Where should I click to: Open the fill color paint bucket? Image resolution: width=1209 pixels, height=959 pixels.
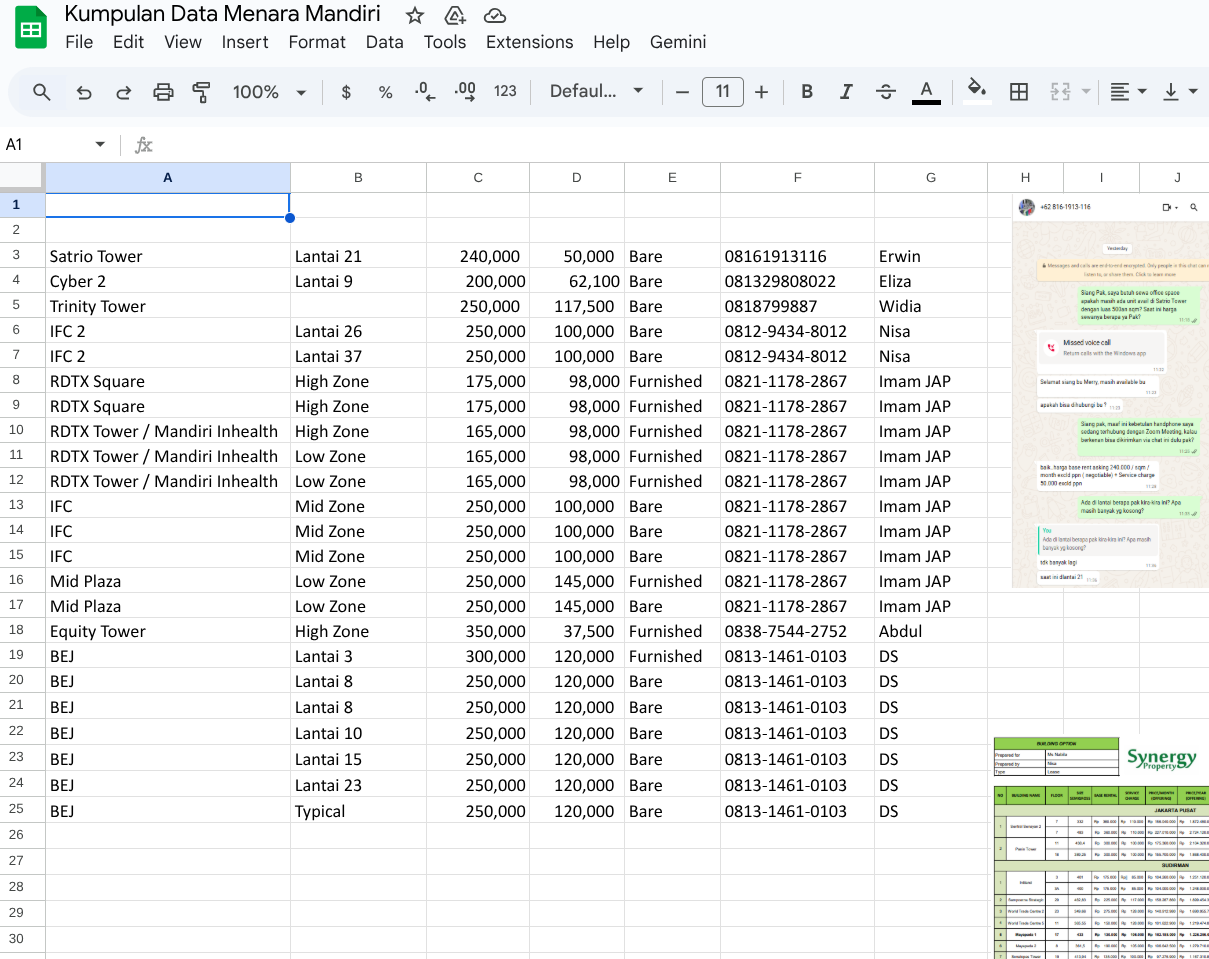(977, 90)
